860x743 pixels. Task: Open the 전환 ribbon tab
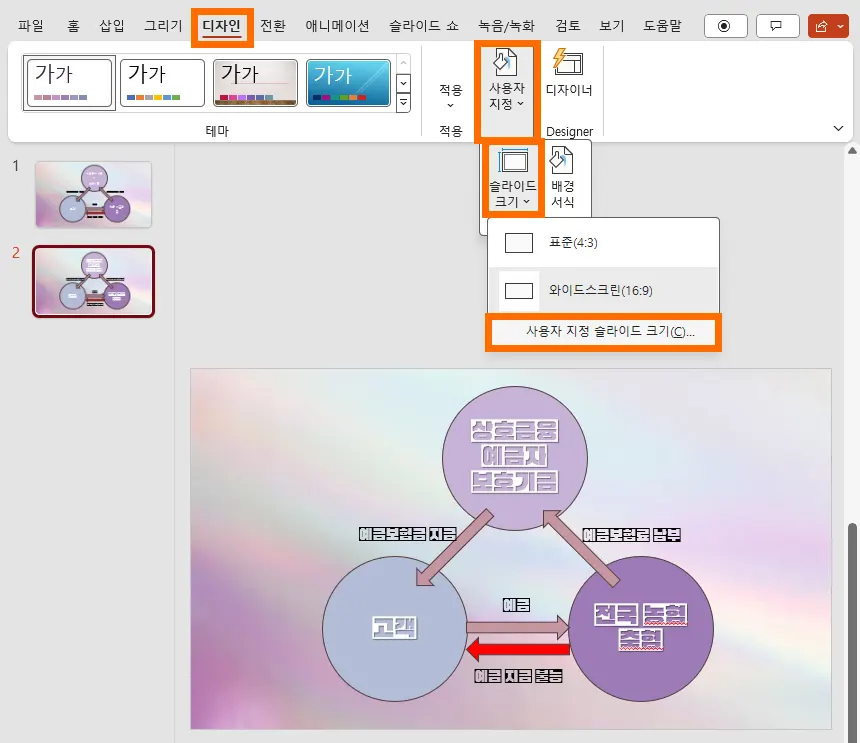pos(273,26)
